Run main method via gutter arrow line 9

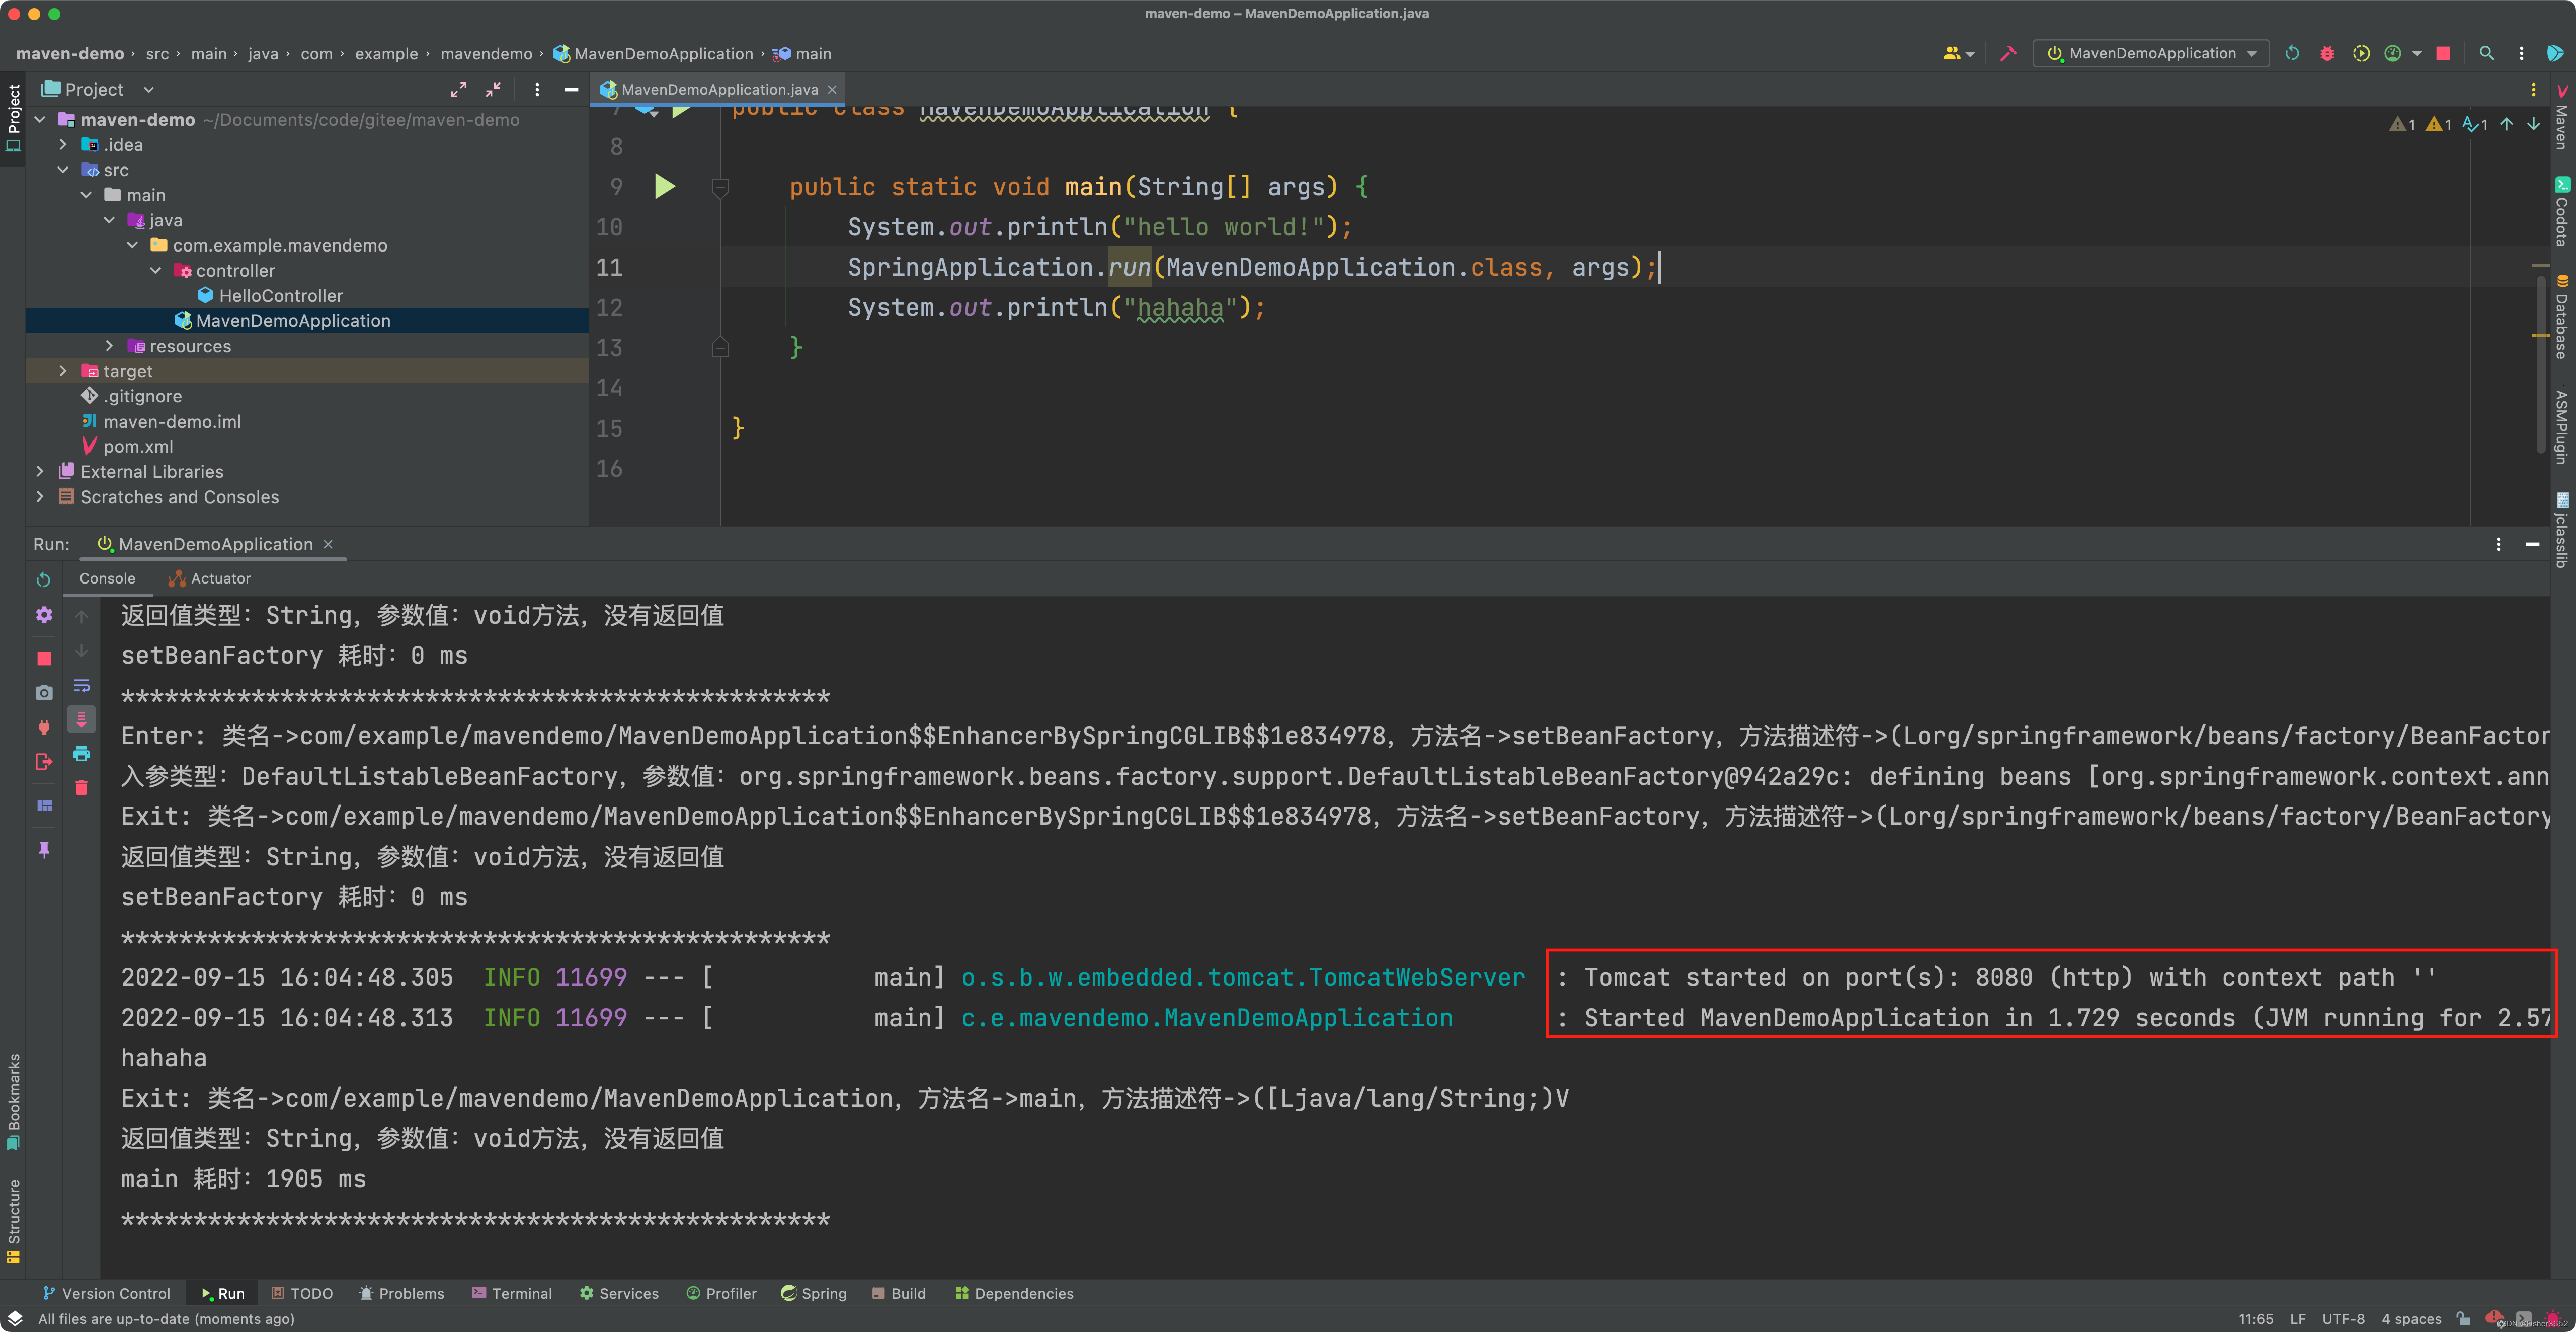point(665,186)
